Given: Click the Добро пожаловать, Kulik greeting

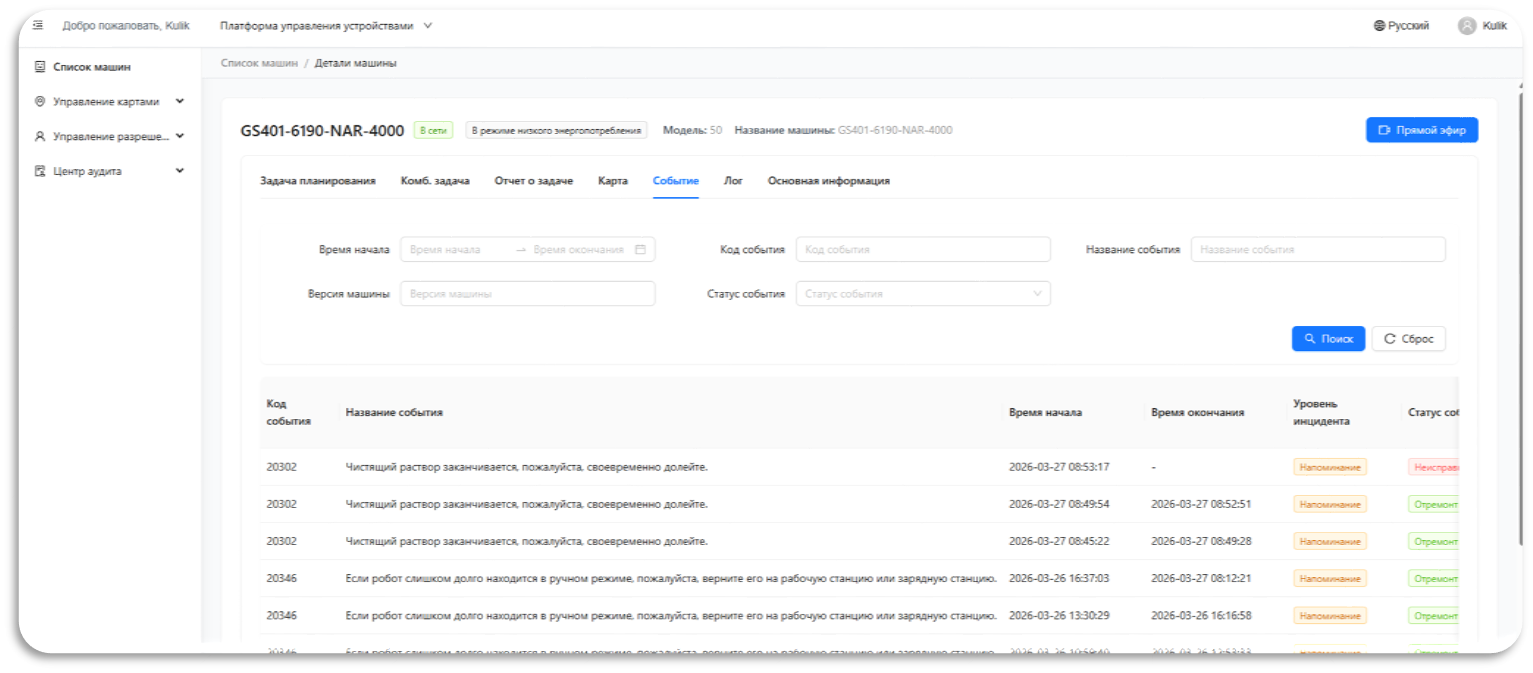Looking at the screenshot, I should tap(126, 26).
